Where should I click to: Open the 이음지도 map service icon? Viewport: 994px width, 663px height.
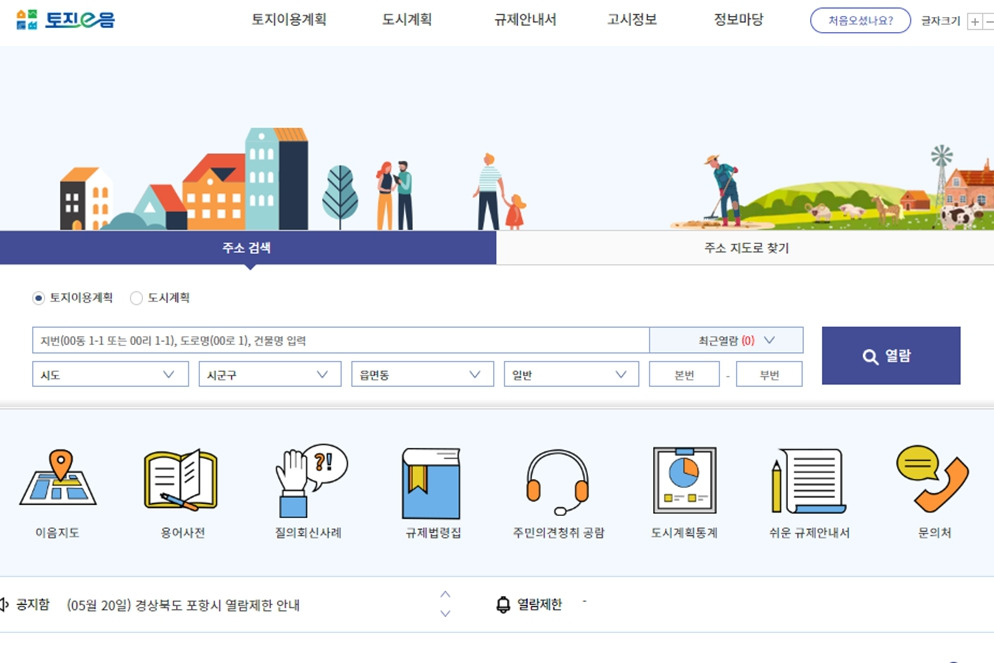[56, 487]
